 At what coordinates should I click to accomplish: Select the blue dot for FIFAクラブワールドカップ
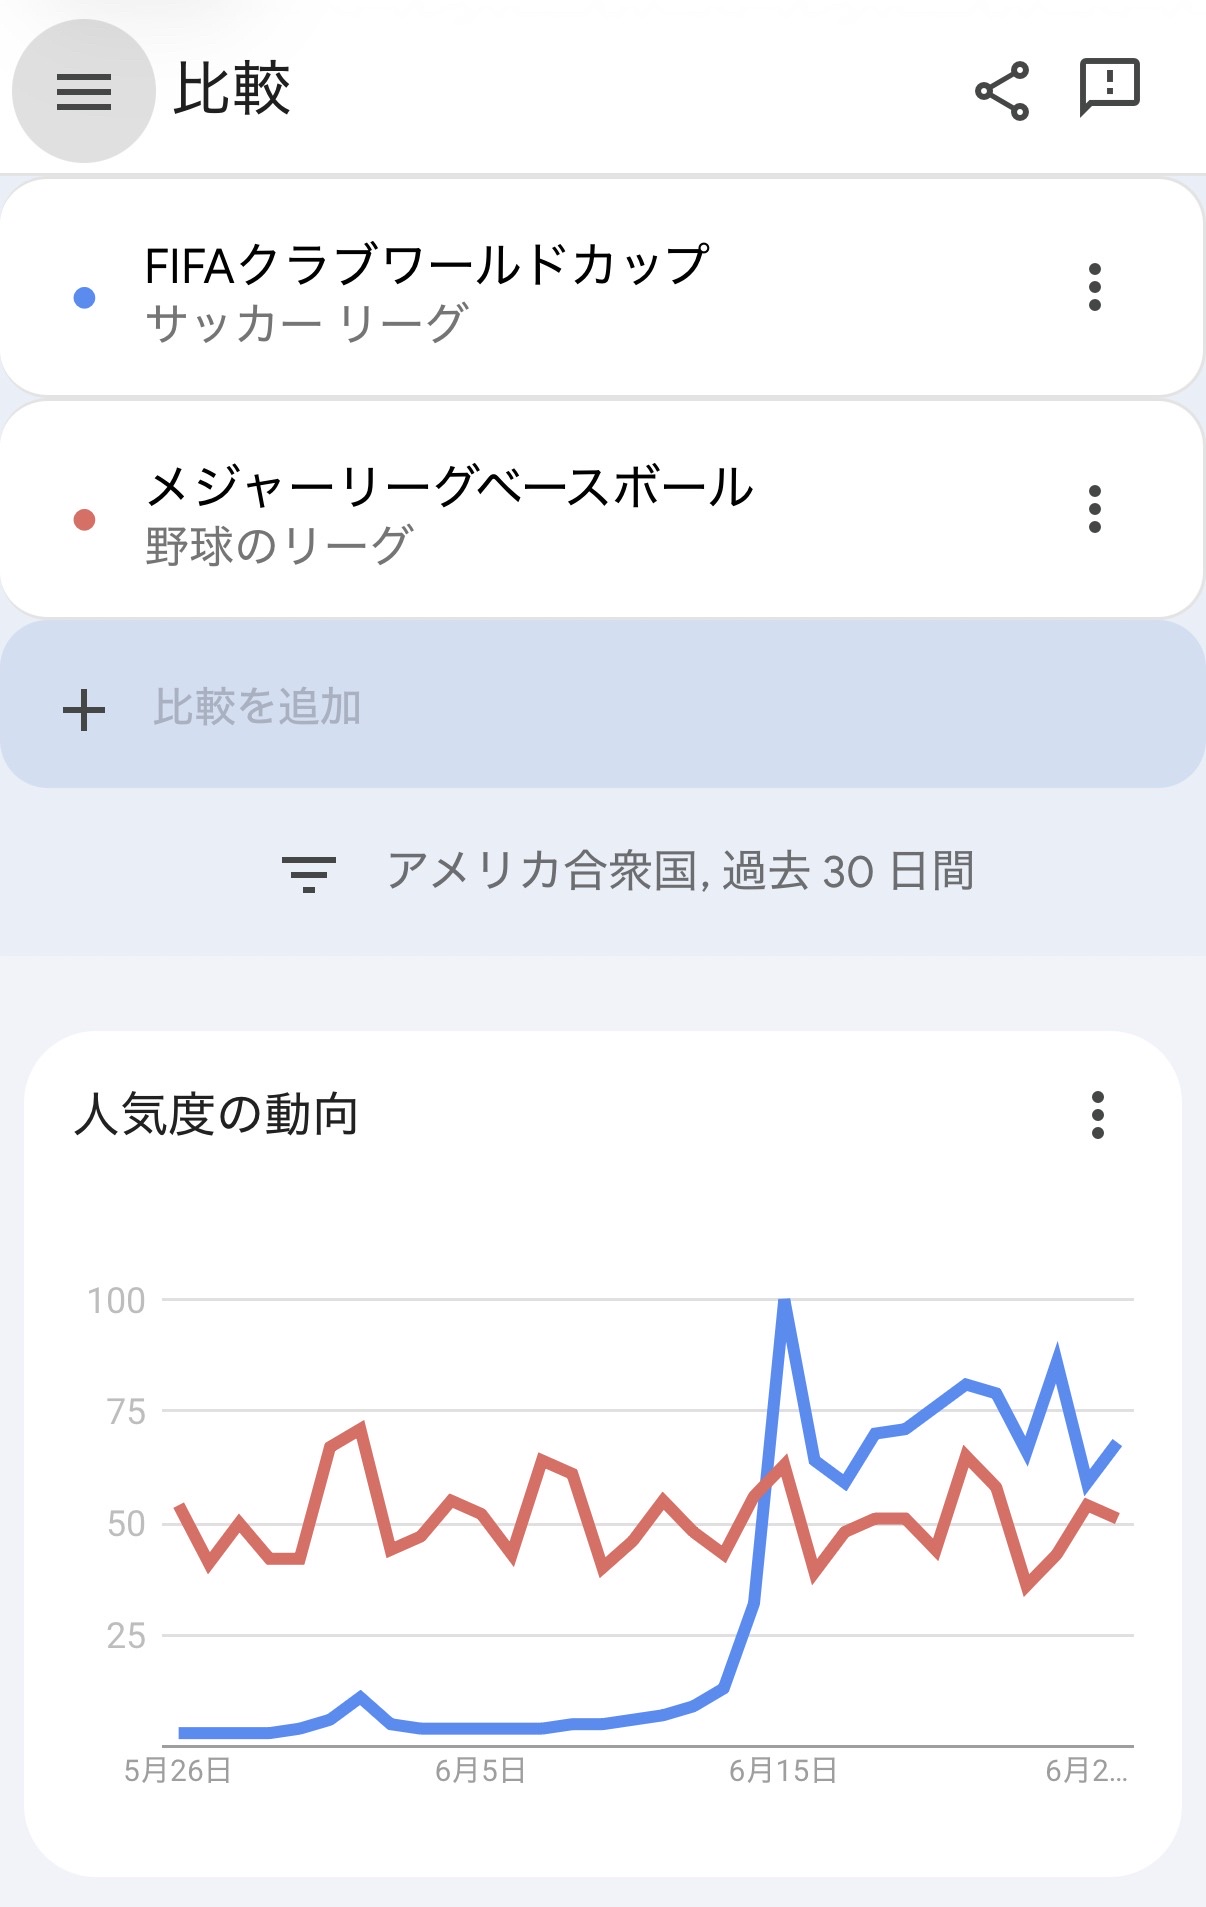[85, 298]
